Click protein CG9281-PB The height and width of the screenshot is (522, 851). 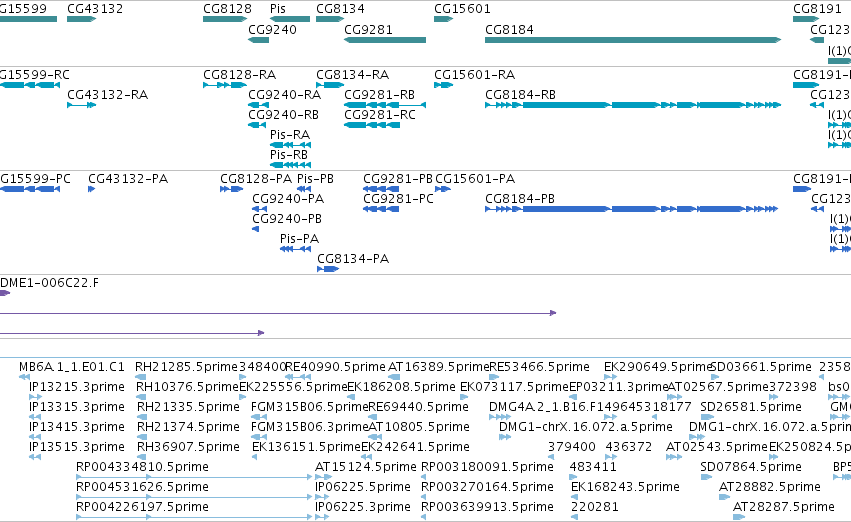(x=398, y=179)
